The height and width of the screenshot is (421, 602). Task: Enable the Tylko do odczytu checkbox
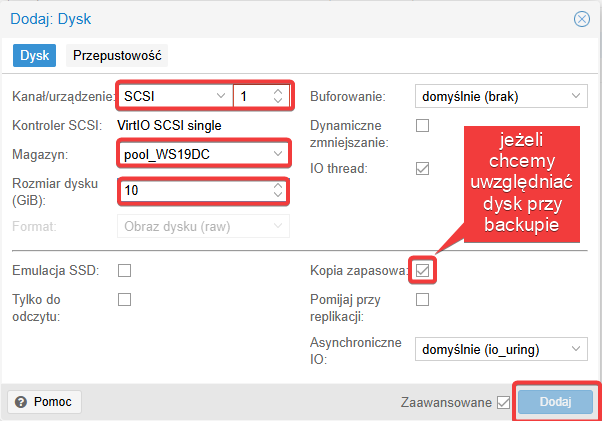point(124,299)
